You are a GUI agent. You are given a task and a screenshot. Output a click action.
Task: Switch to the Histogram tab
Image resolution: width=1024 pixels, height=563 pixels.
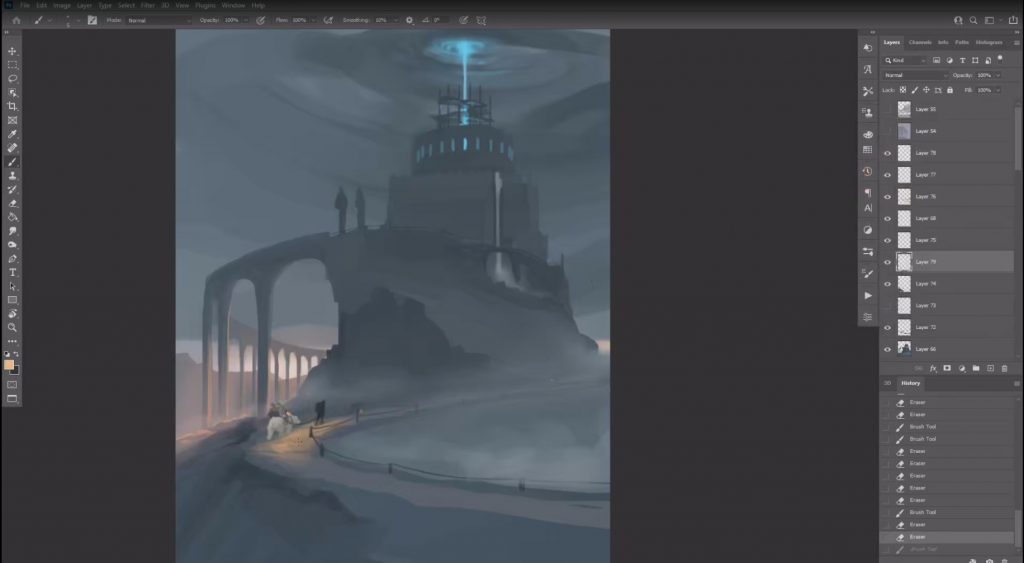(989, 42)
